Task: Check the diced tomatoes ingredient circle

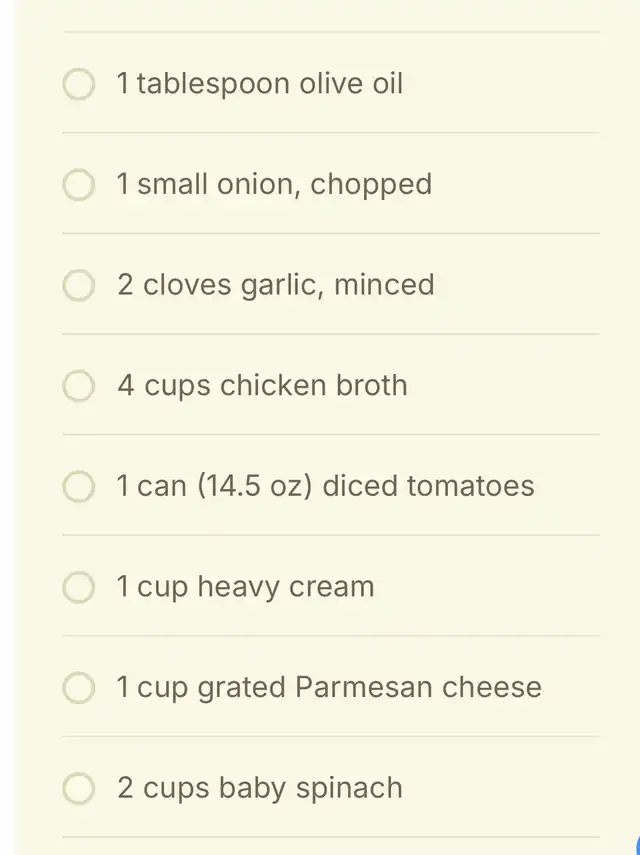Action: coord(79,486)
